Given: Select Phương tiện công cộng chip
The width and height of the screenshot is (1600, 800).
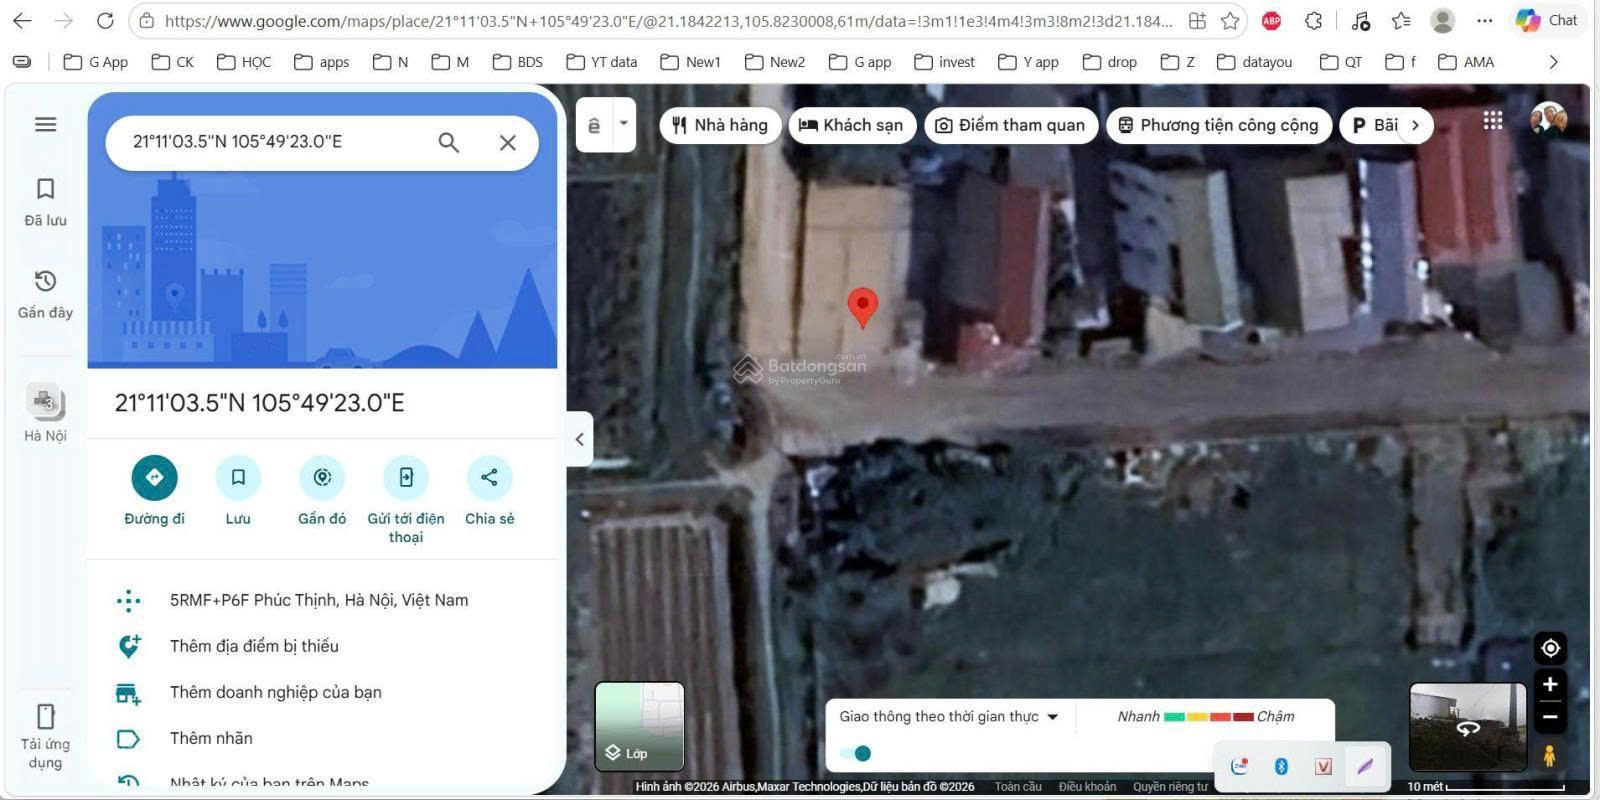Looking at the screenshot, I should pos(1218,125).
